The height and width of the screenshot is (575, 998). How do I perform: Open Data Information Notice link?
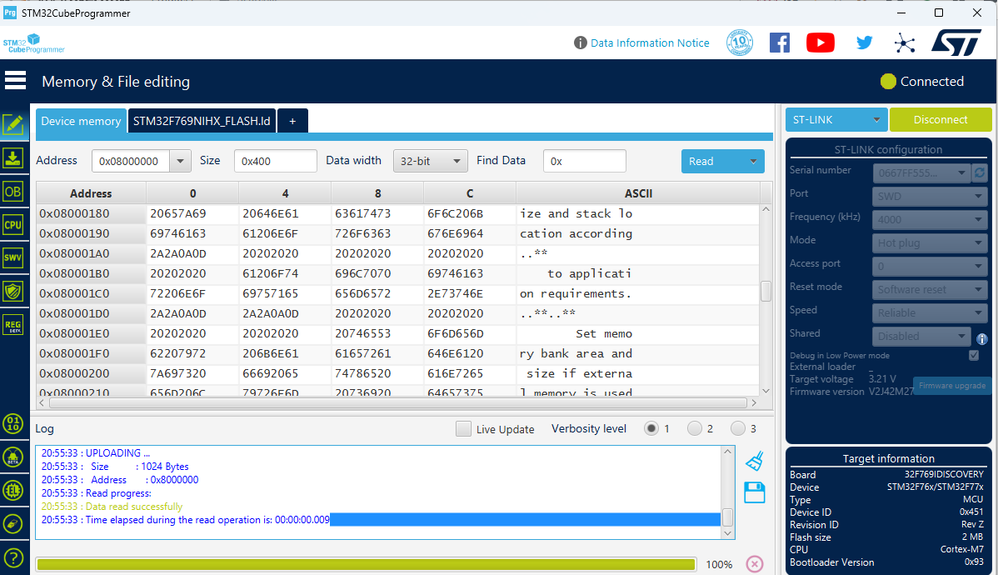(x=649, y=43)
